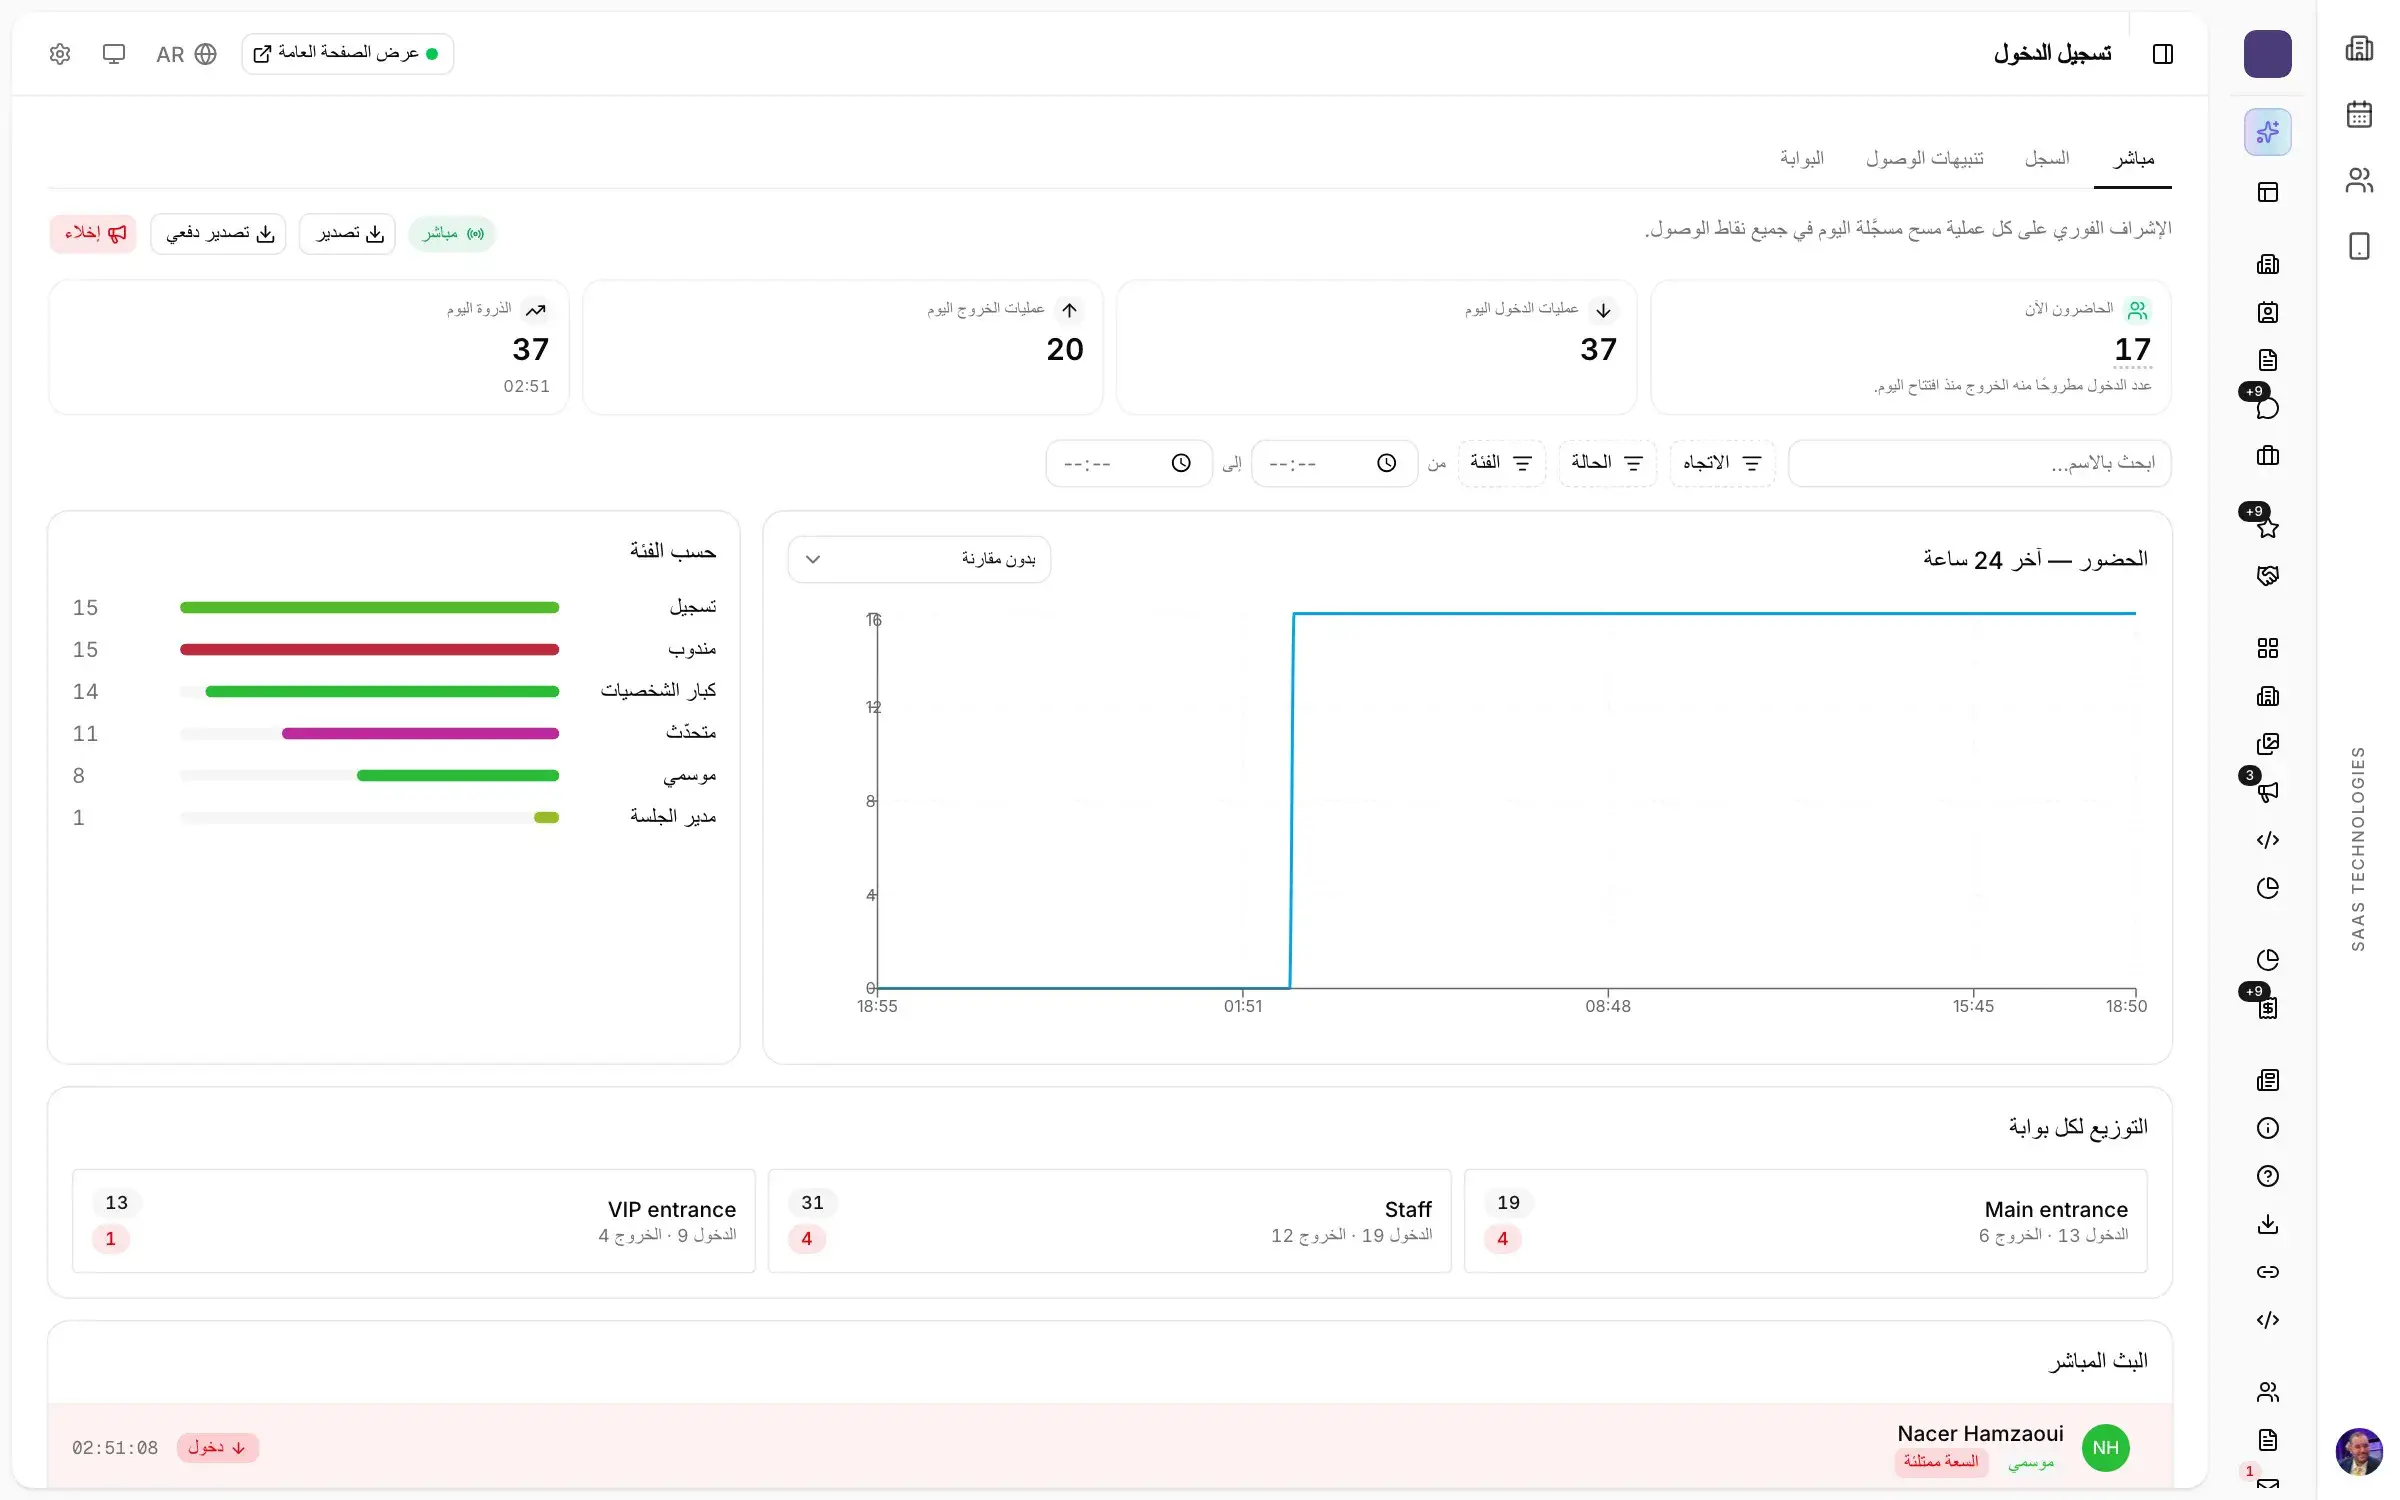Switch to the 'السجل' log tab
Screen dimensions: 2400x1500
tap(2047, 159)
